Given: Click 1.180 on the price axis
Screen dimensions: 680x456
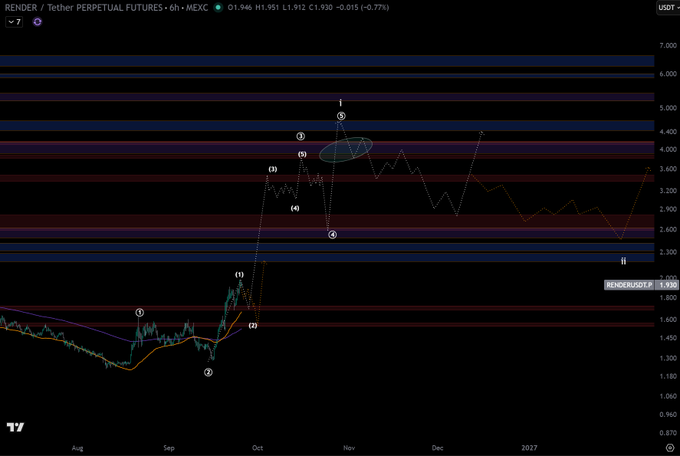Looking at the screenshot, I should (668, 376).
